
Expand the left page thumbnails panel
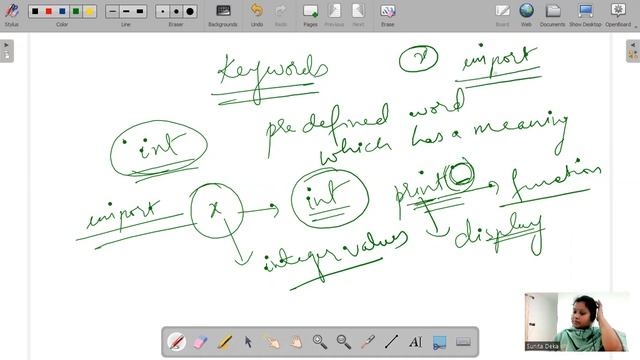click(x=7, y=51)
